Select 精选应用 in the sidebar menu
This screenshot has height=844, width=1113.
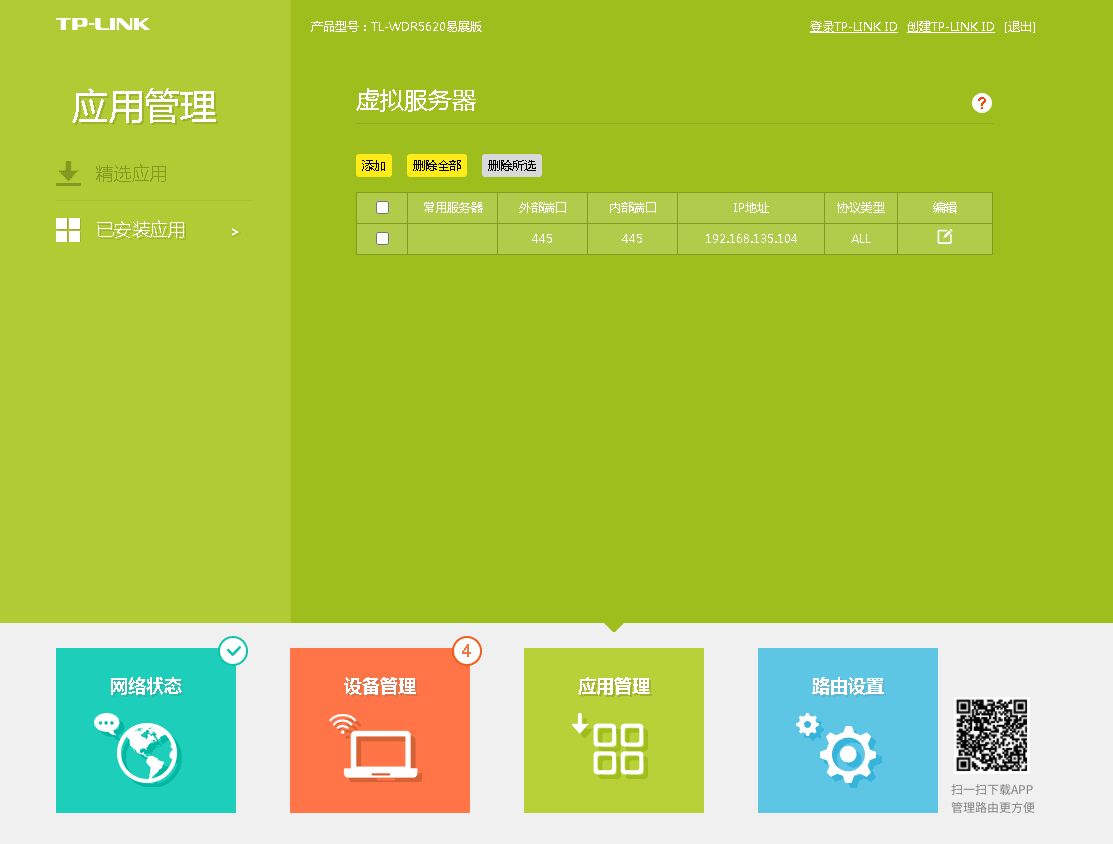pyautogui.click(x=131, y=174)
